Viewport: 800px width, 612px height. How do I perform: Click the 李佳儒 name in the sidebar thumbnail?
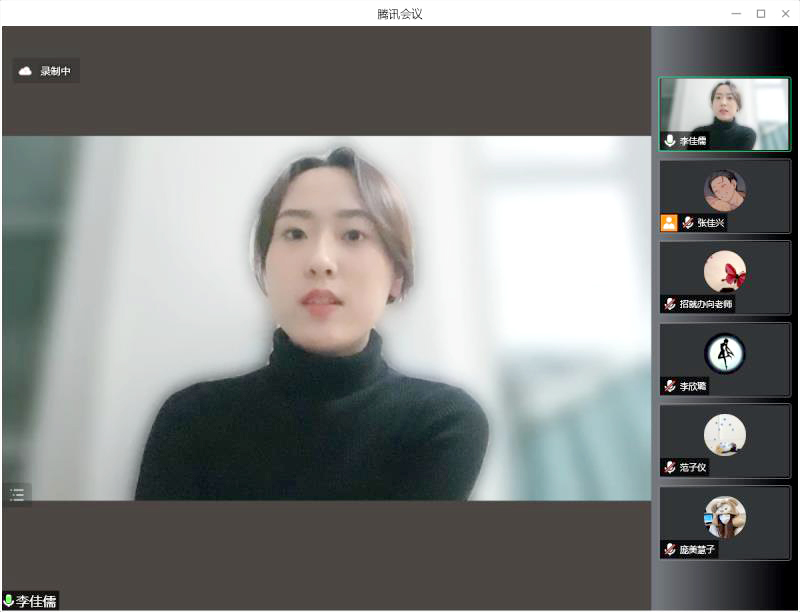pyautogui.click(x=692, y=141)
